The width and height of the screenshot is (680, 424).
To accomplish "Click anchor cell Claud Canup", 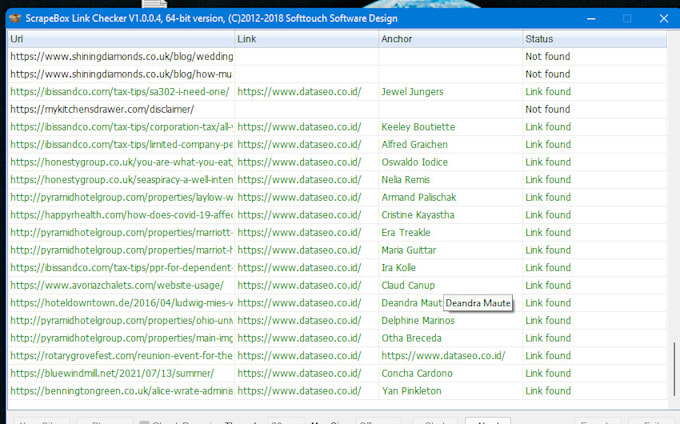I will click(x=408, y=285).
